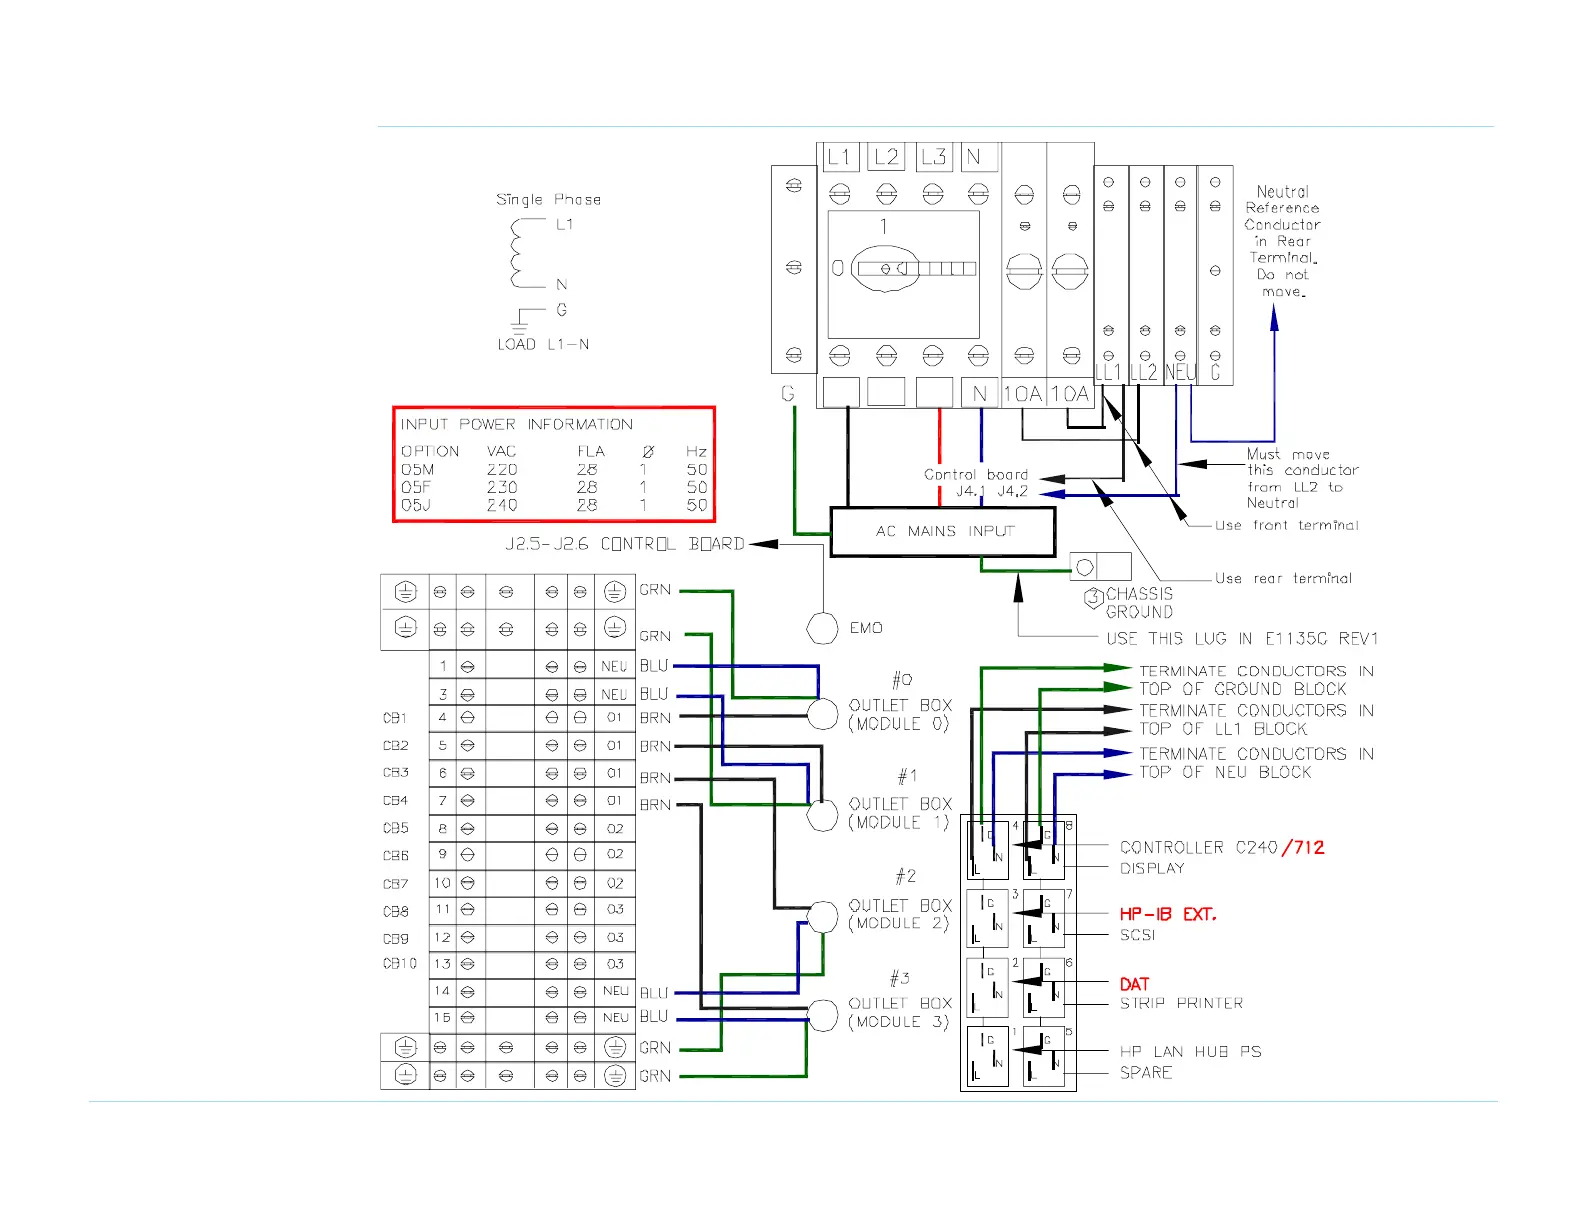
Task: Click the 'INPUT POWER INFORMATION' heading
Action: pyautogui.click(x=516, y=424)
